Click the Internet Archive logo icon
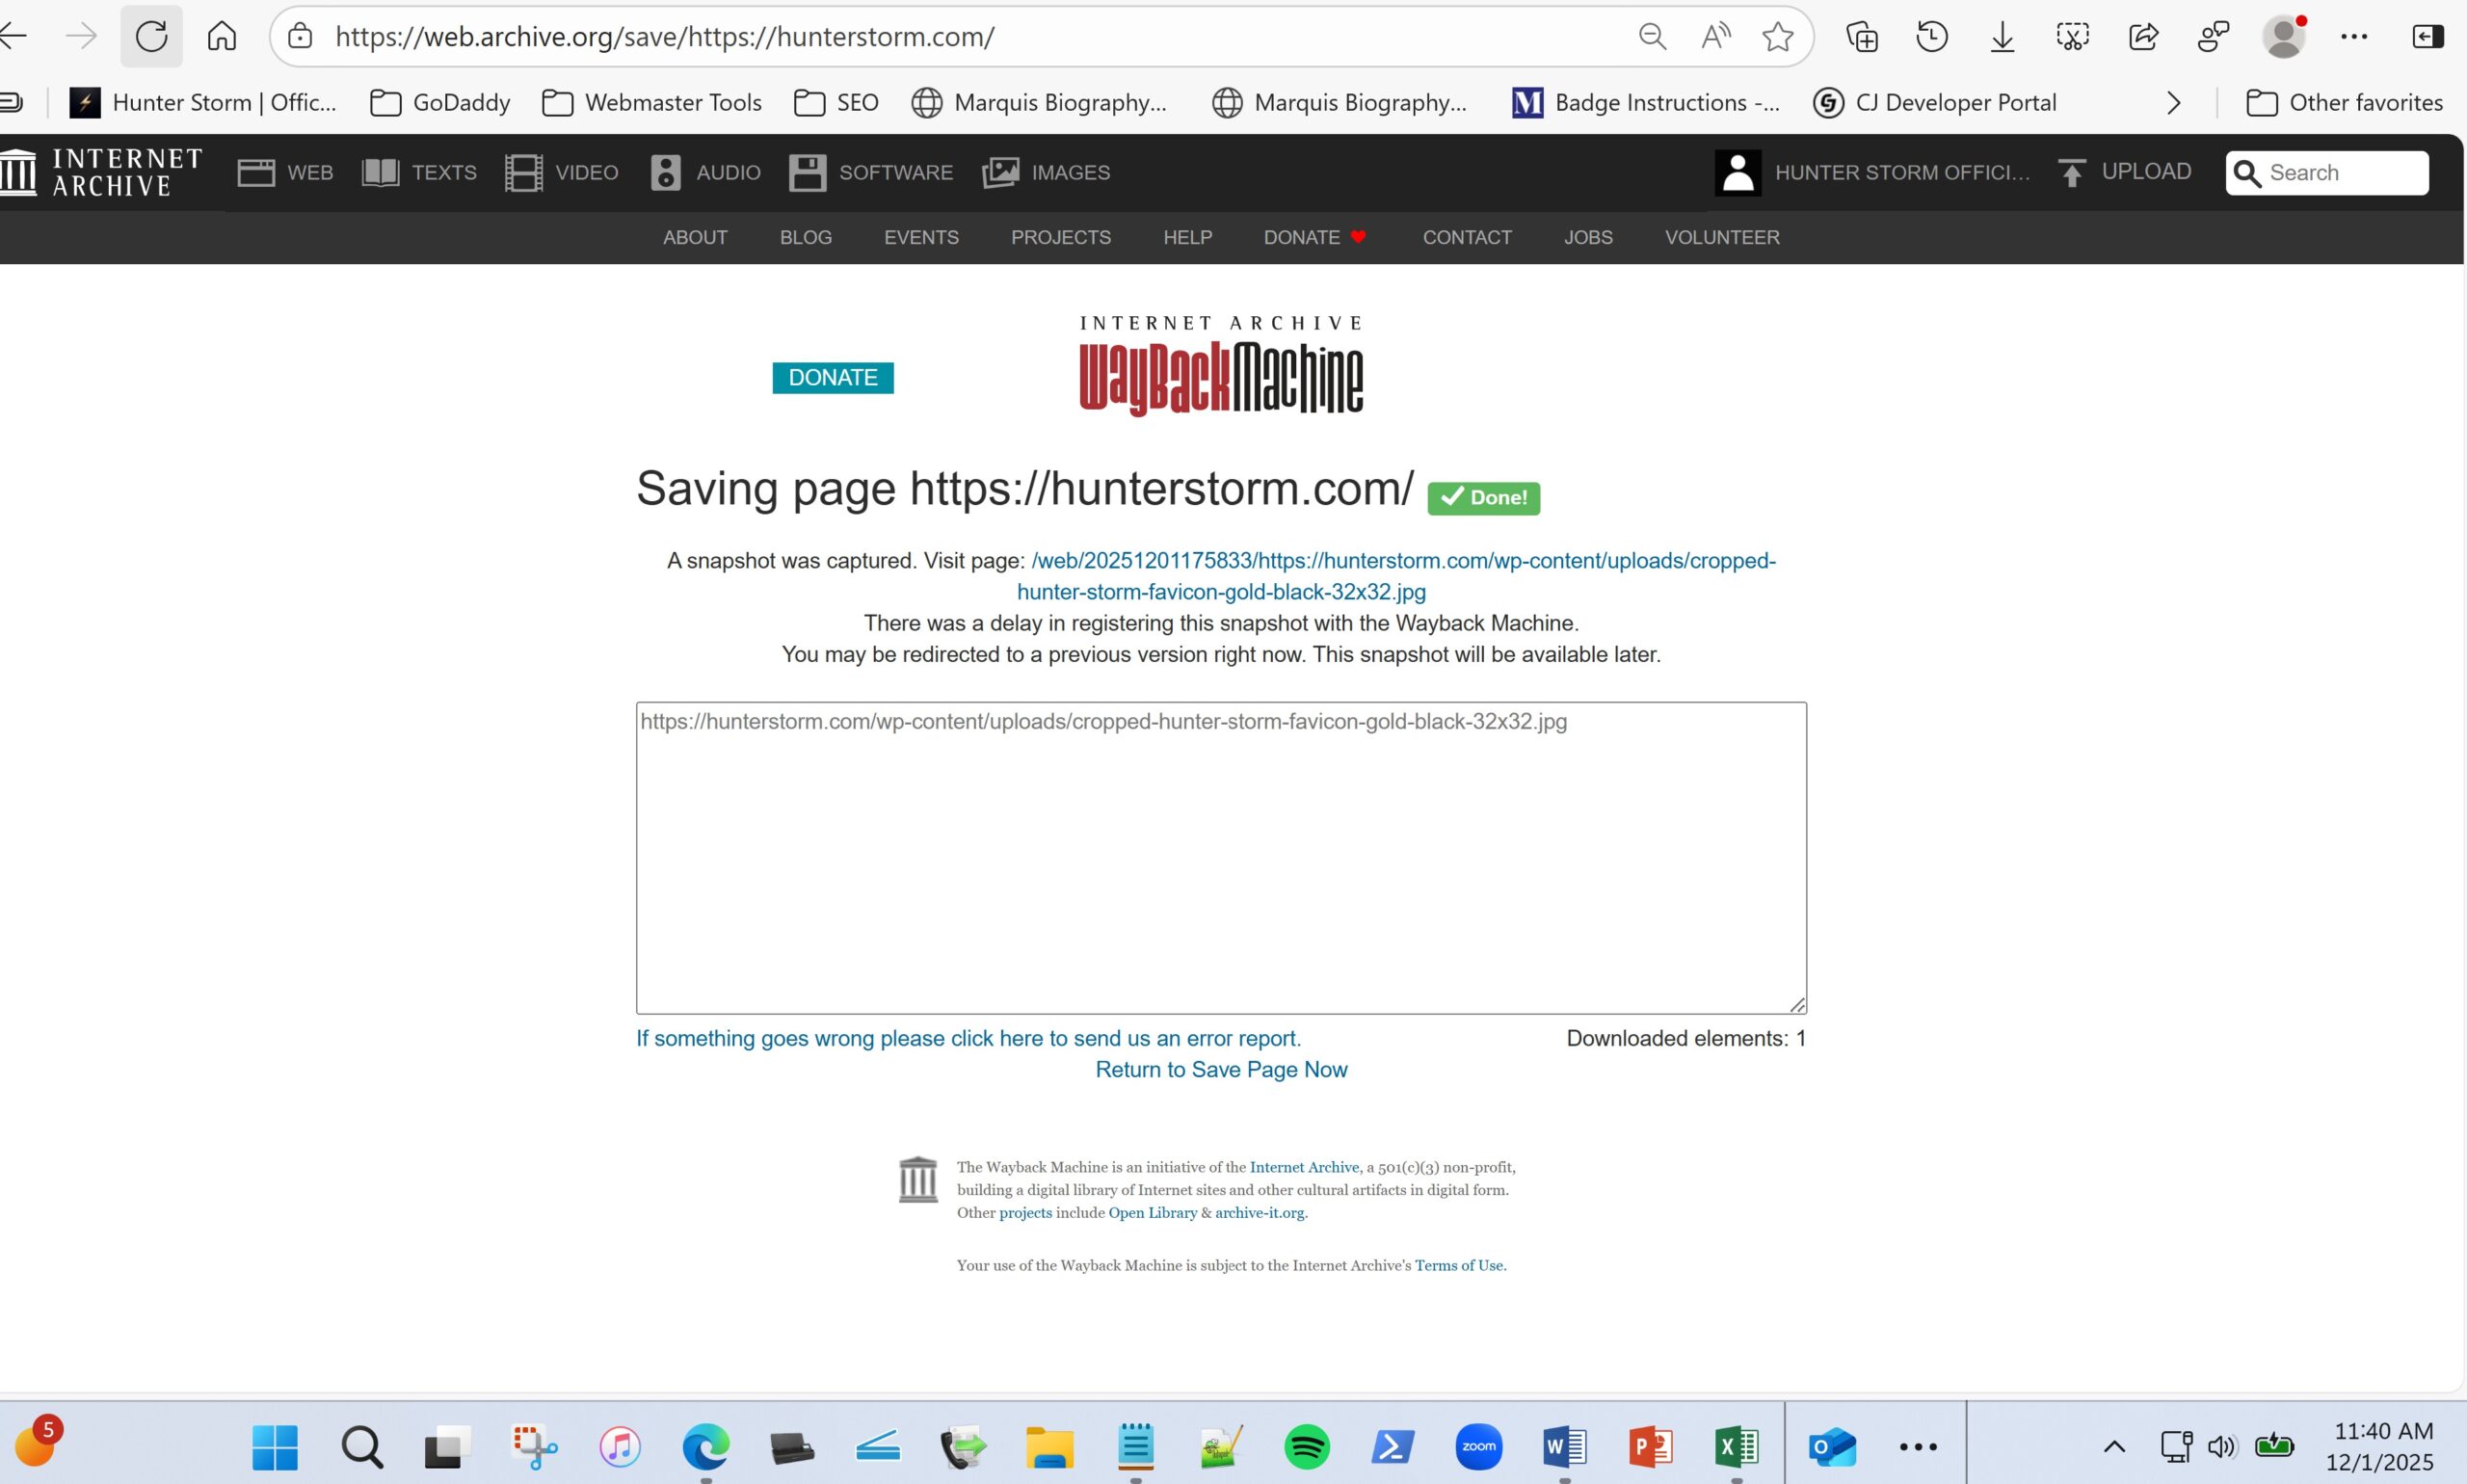The width and height of the screenshot is (2467, 1484). (x=20, y=172)
